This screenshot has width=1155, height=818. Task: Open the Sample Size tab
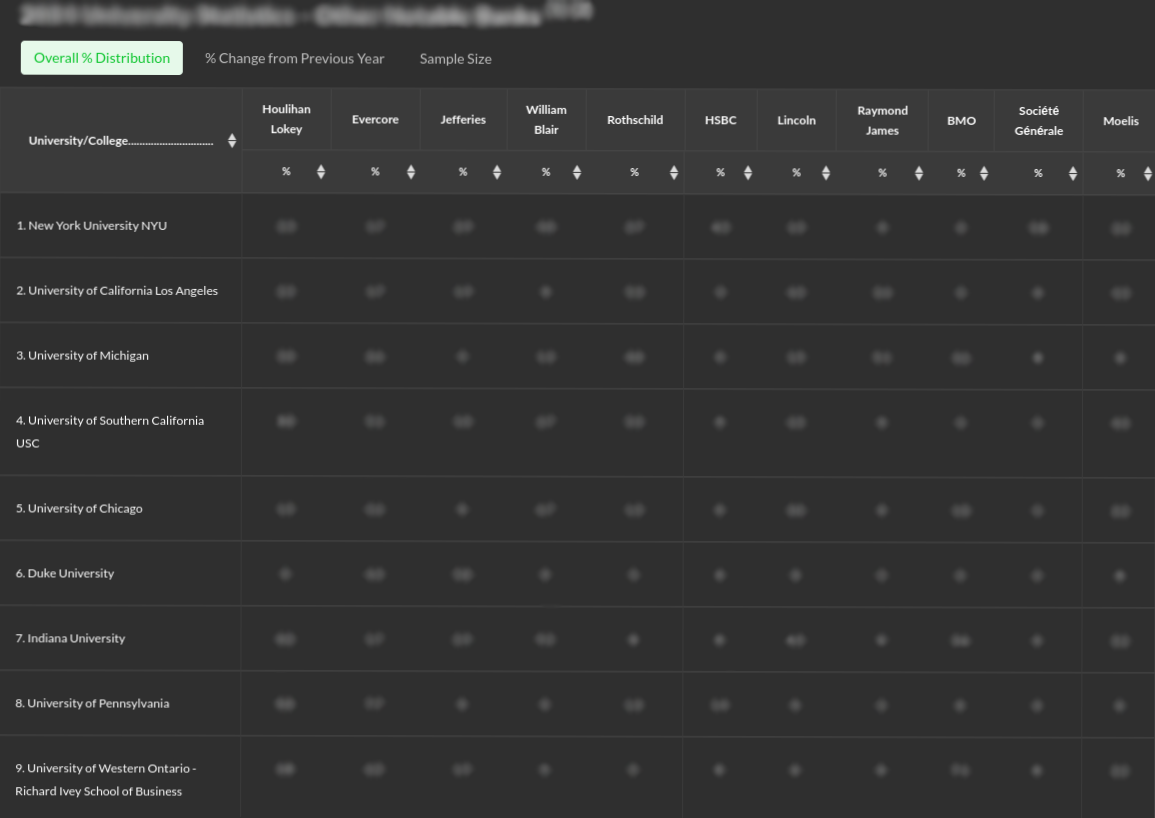455,59
